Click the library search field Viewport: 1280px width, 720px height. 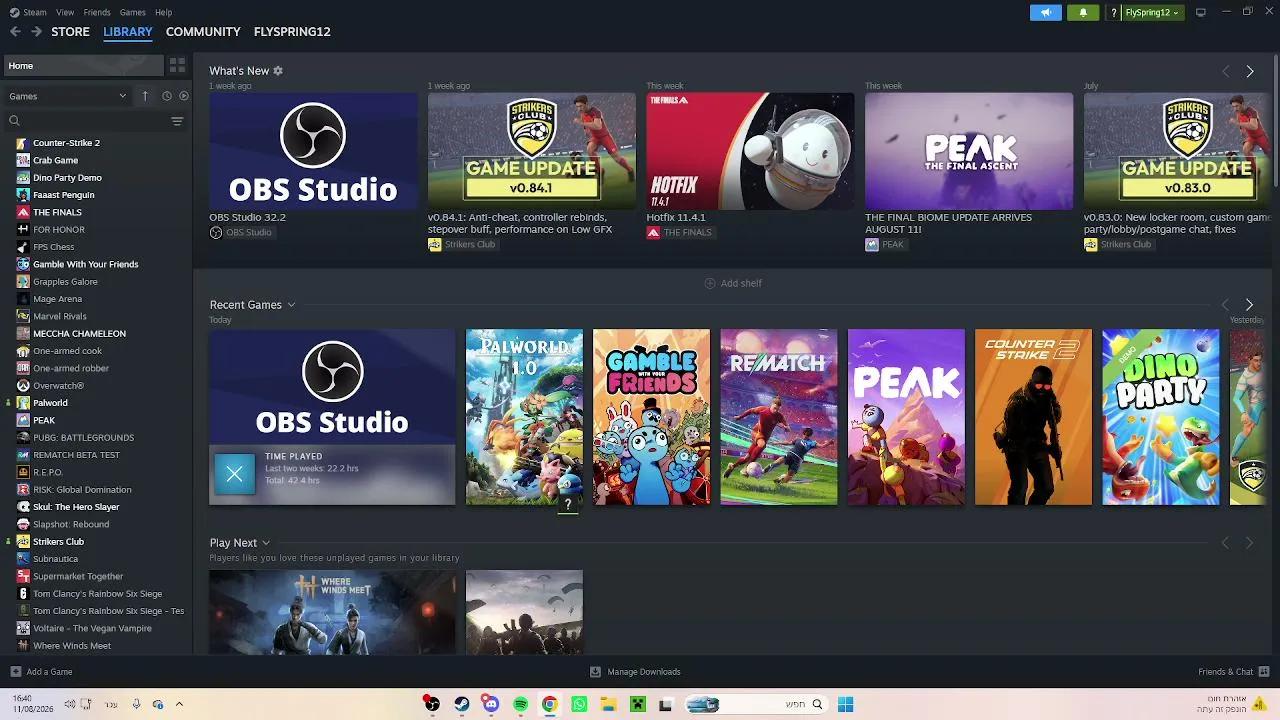point(90,121)
